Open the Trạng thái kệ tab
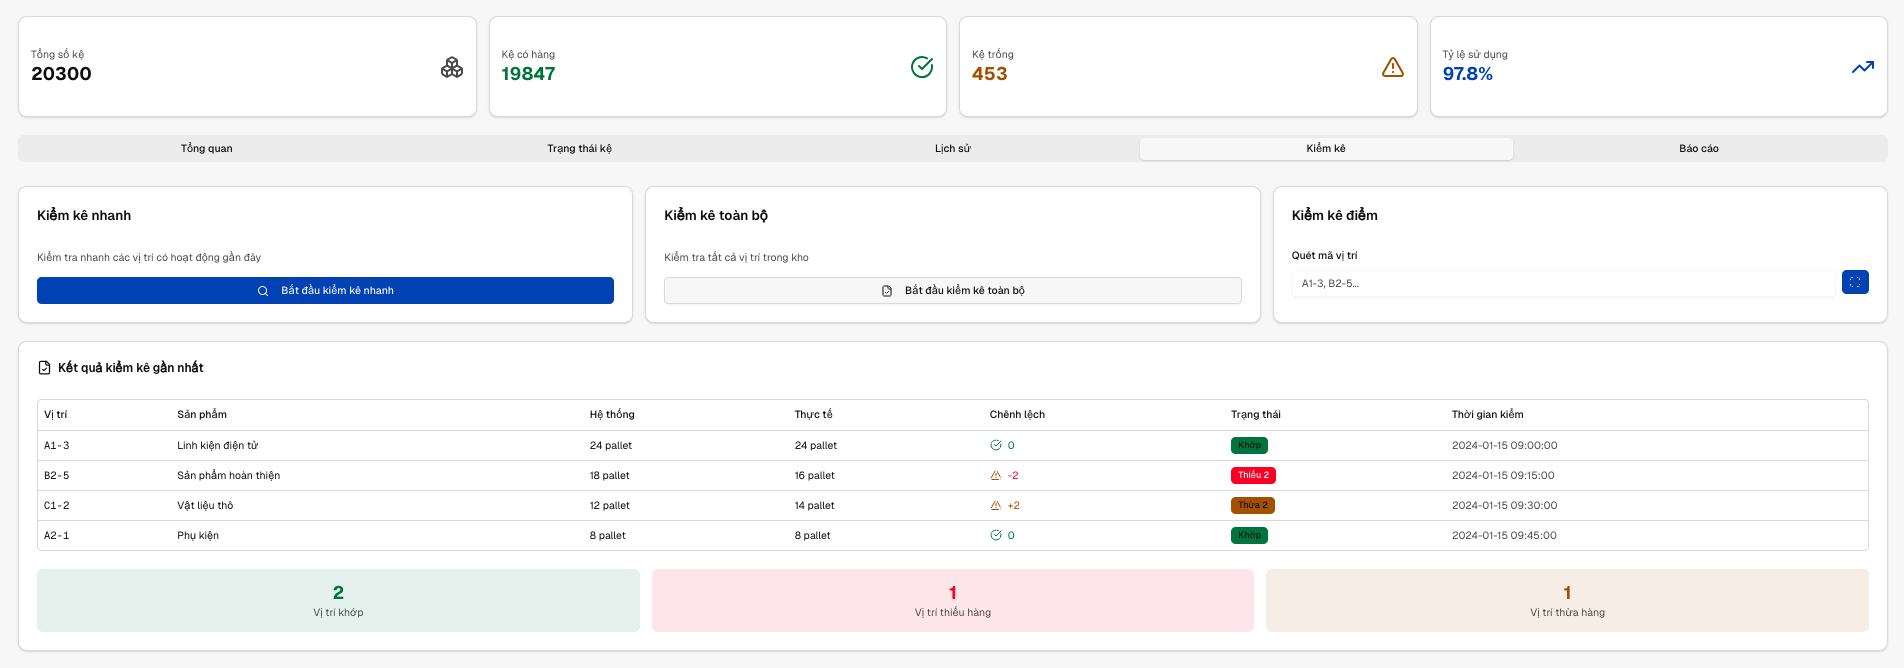 [x=579, y=149]
